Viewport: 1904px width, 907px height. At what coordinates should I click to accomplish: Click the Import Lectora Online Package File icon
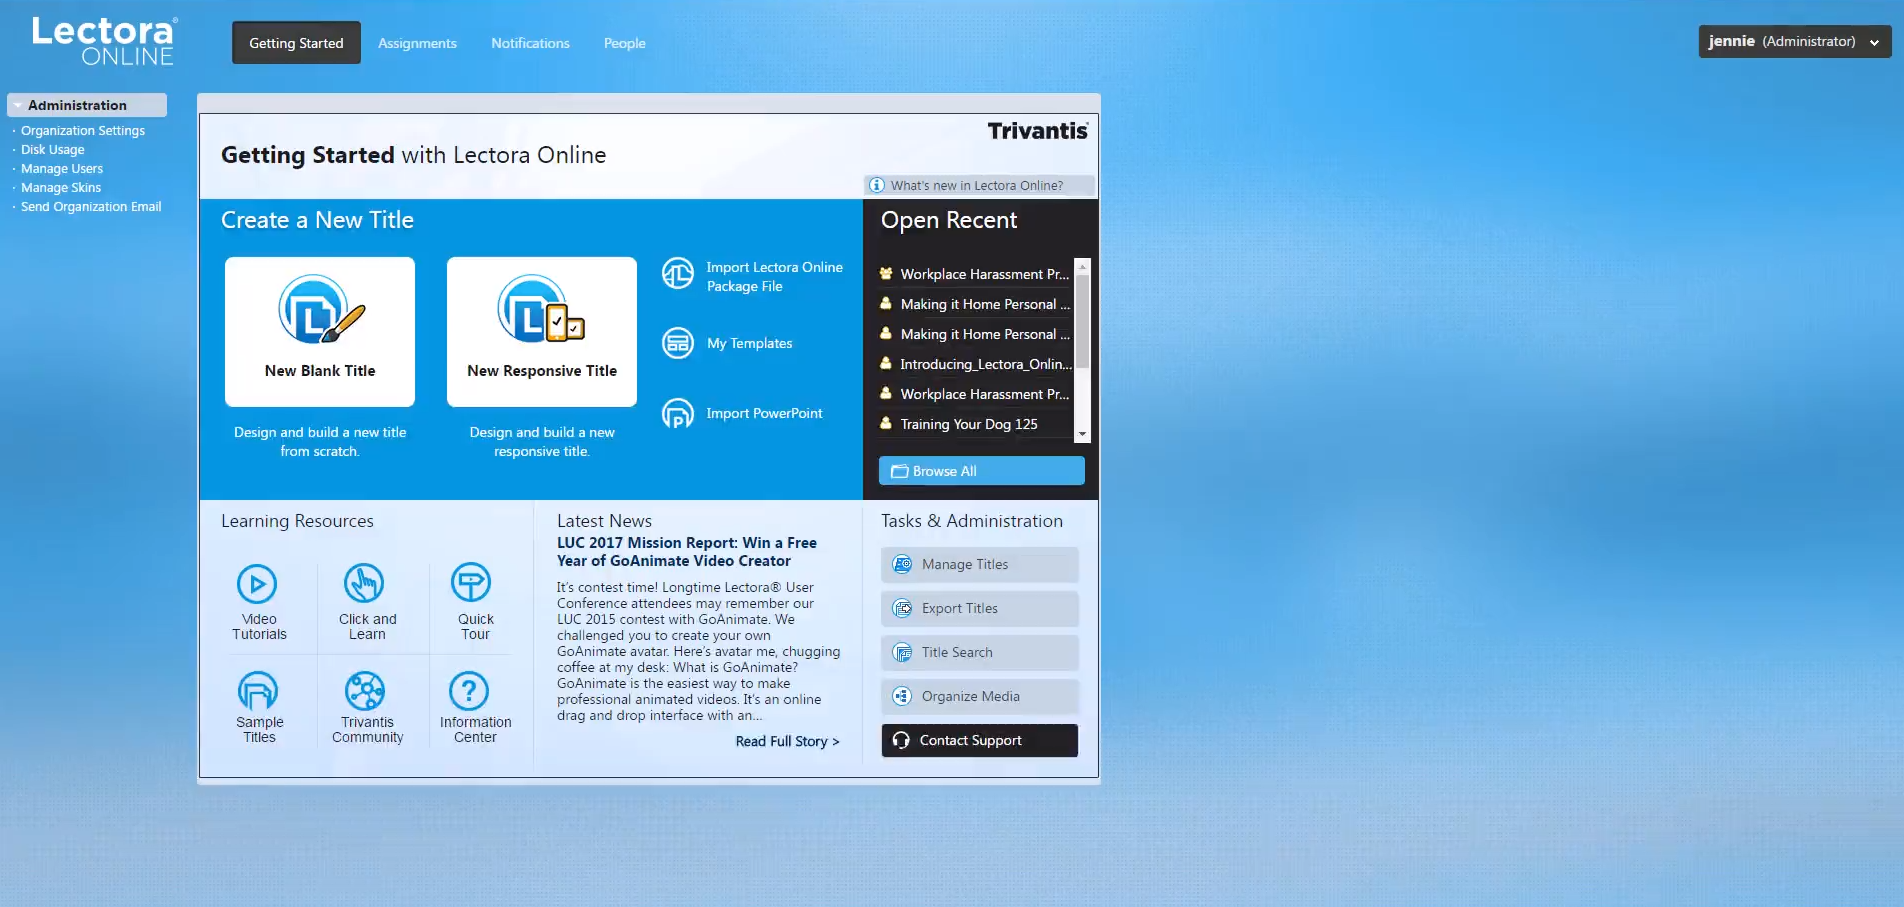[678, 273]
